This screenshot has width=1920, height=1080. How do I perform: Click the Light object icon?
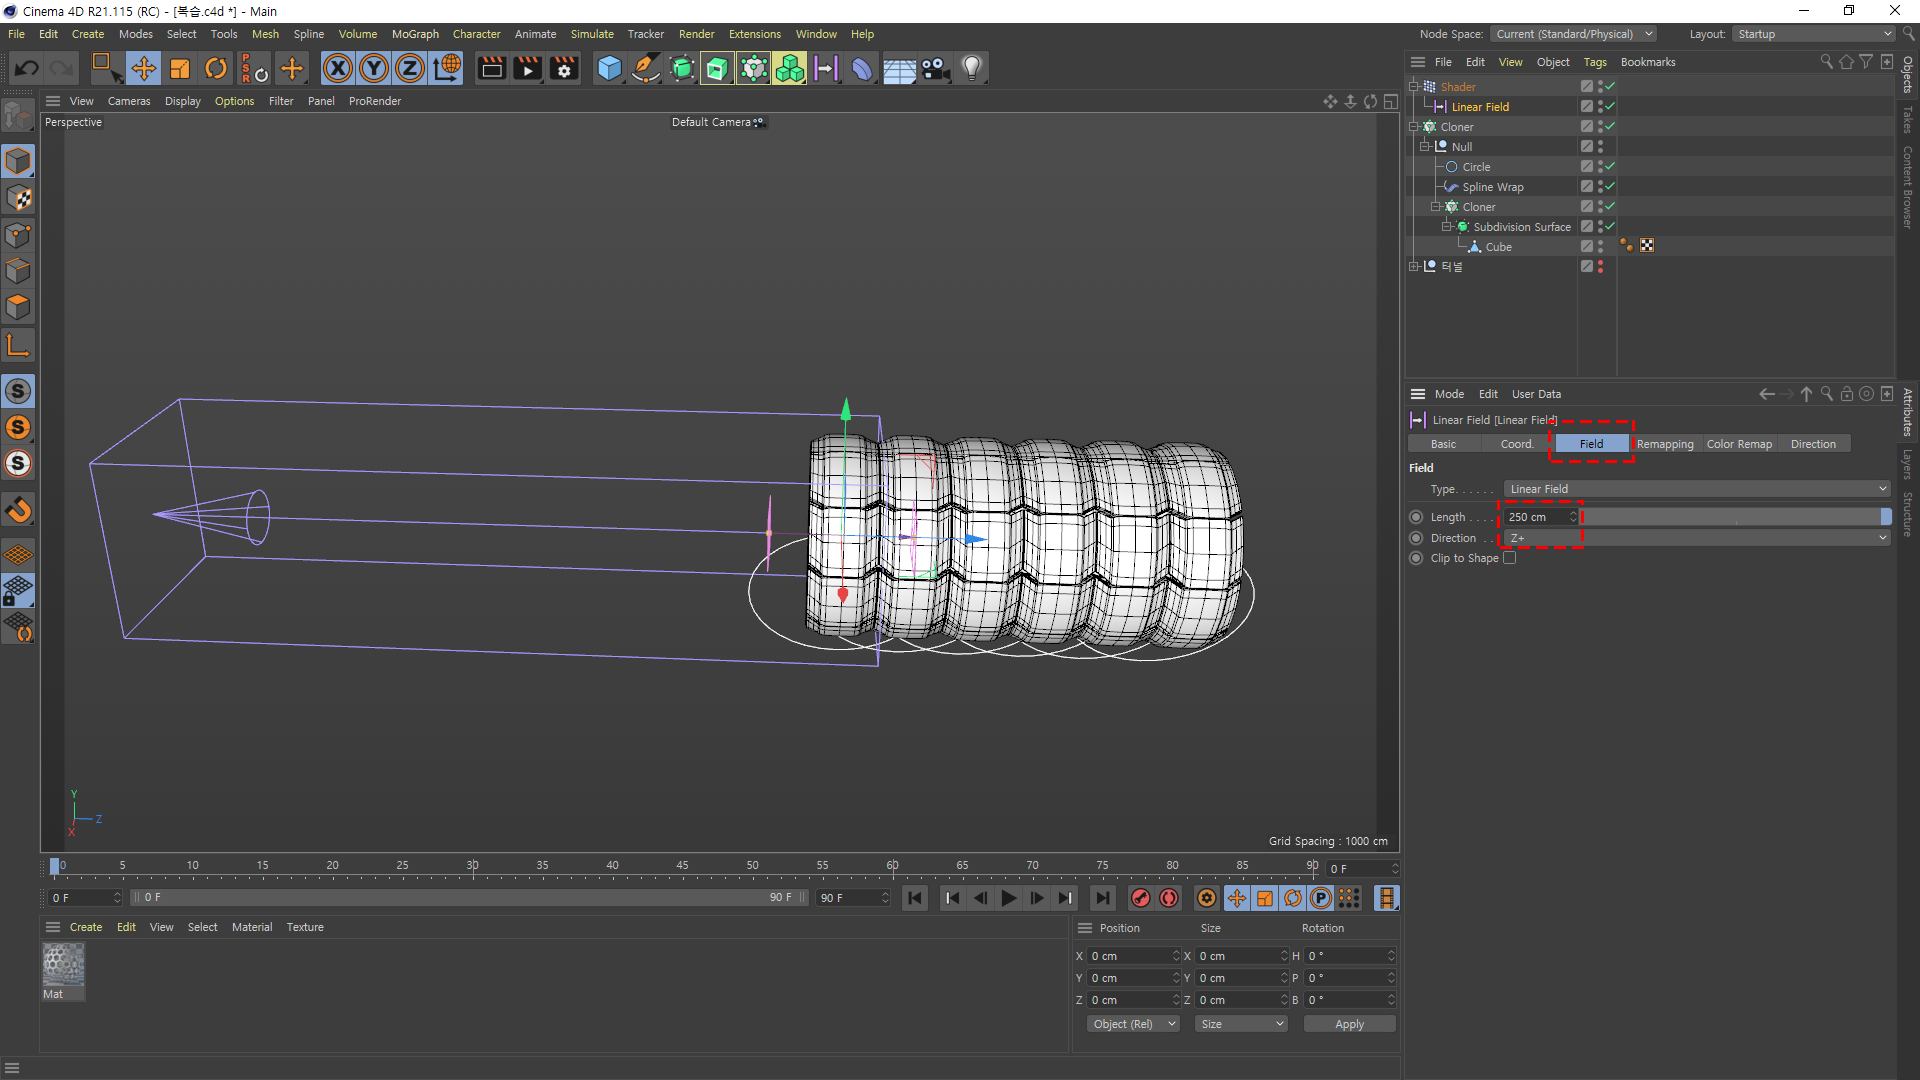(x=971, y=68)
